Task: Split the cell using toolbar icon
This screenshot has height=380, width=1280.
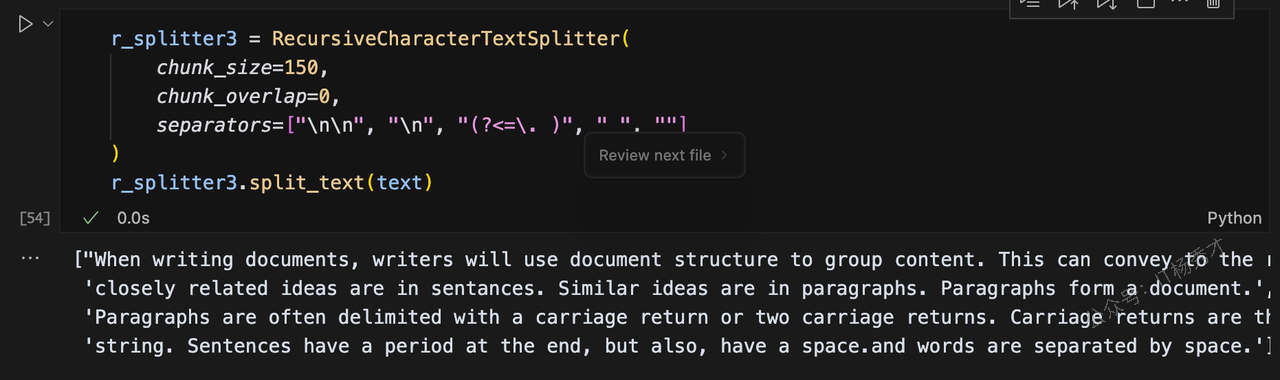Action: pyautogui.click(x=1145, y=4)
